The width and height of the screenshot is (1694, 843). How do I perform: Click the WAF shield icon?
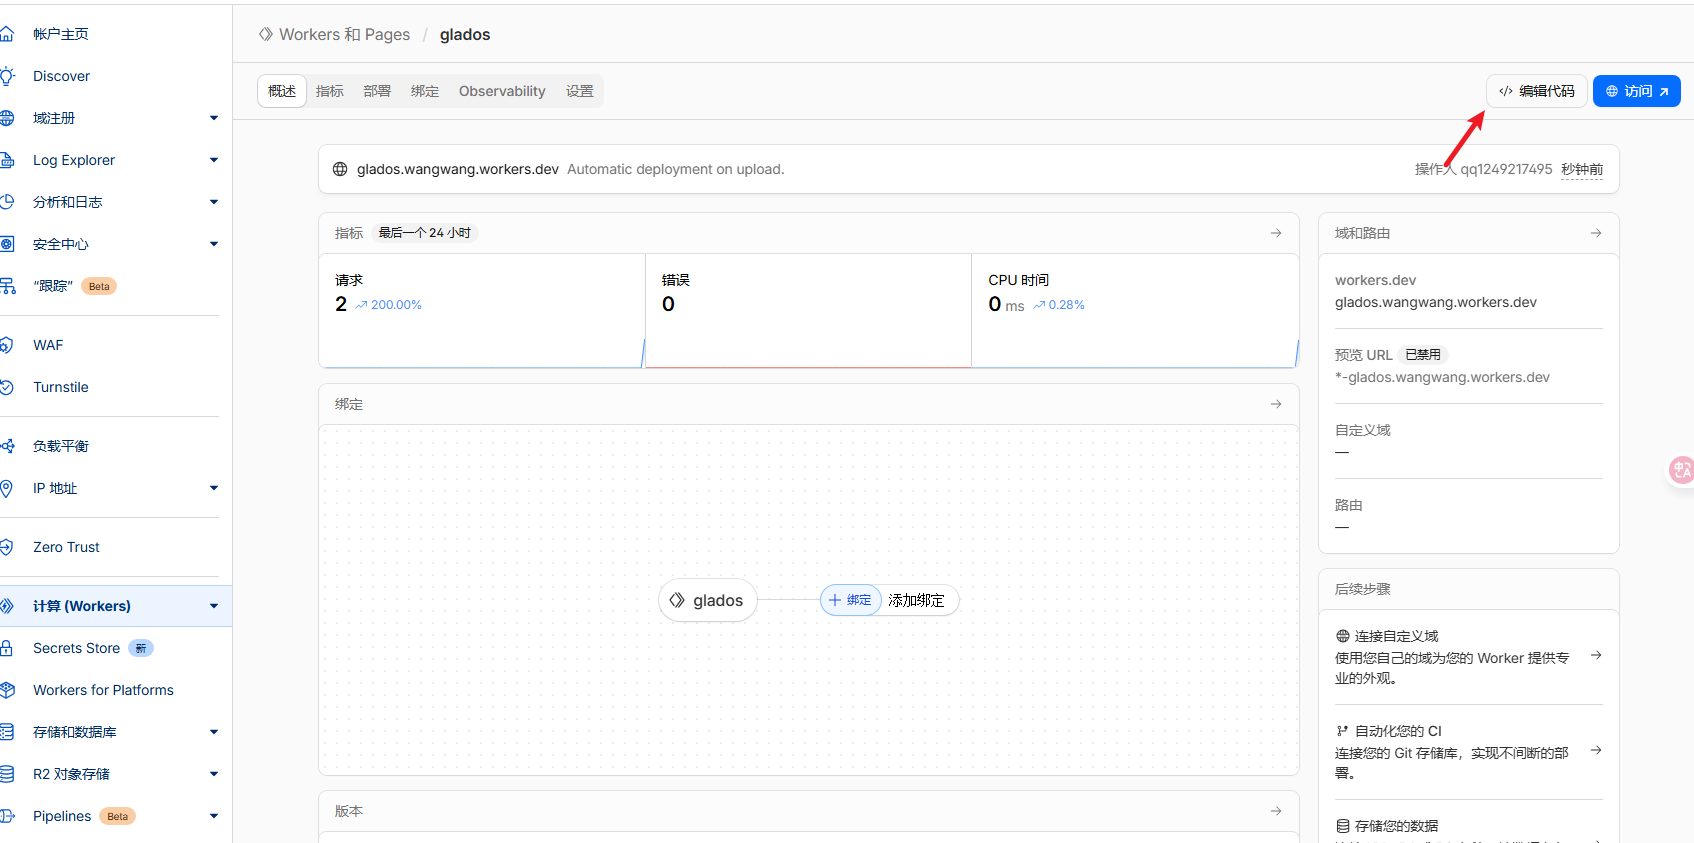(6, 345)
